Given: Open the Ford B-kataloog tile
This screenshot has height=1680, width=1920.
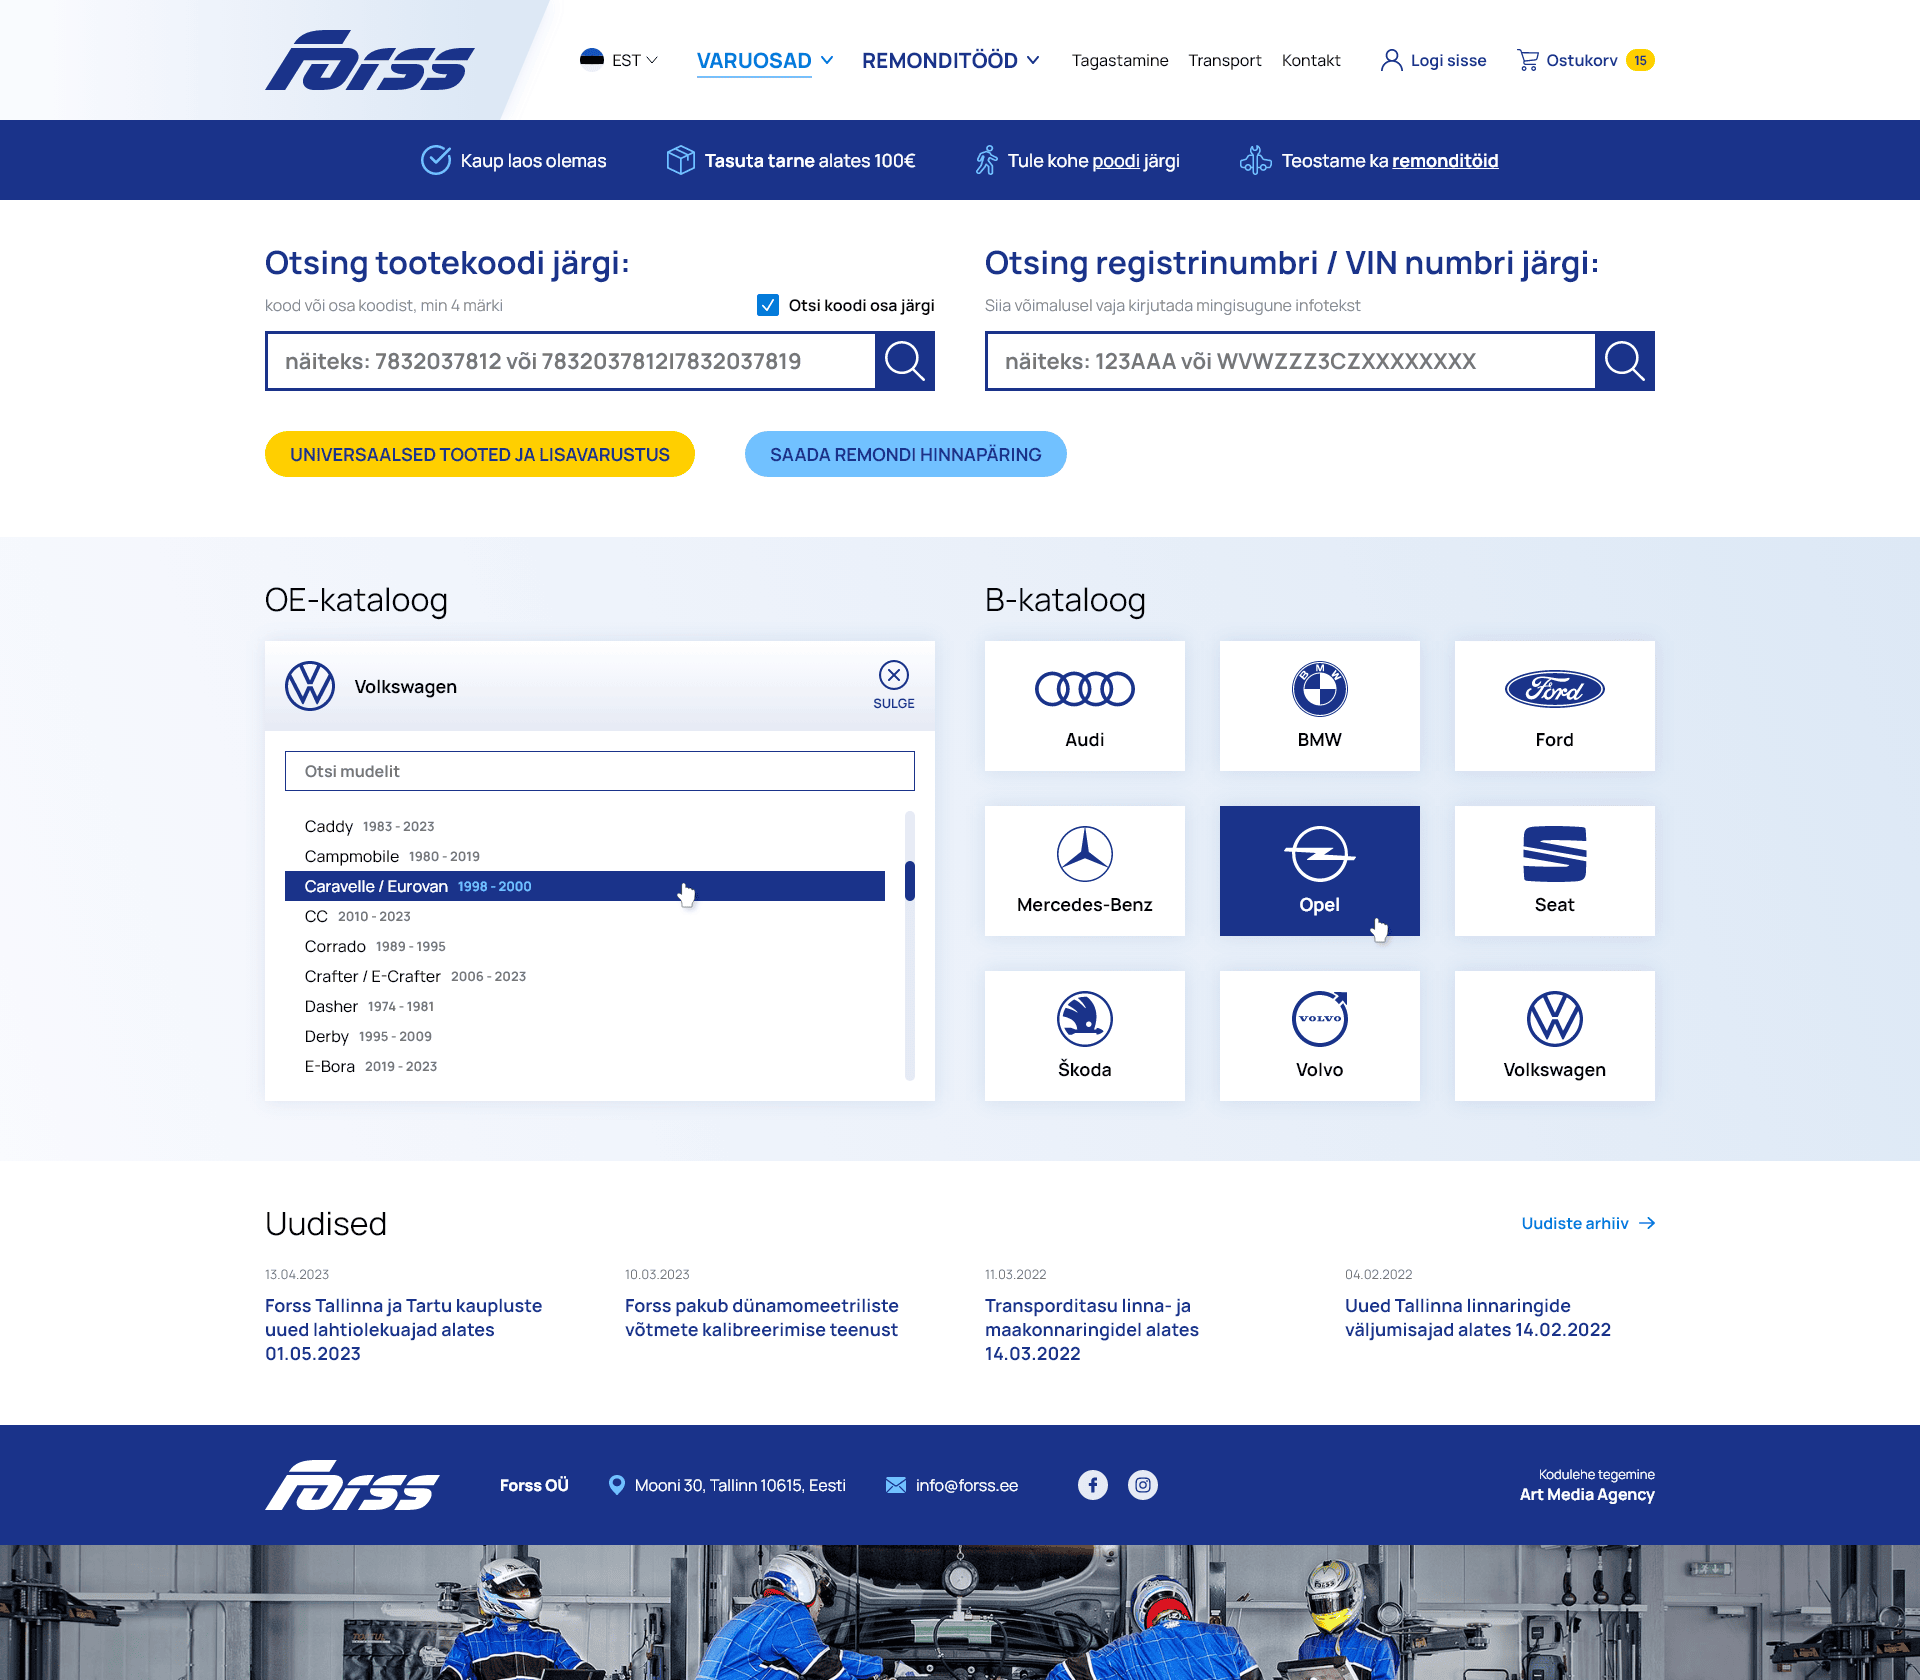Looking at the screenshot, I should 1555,706.
